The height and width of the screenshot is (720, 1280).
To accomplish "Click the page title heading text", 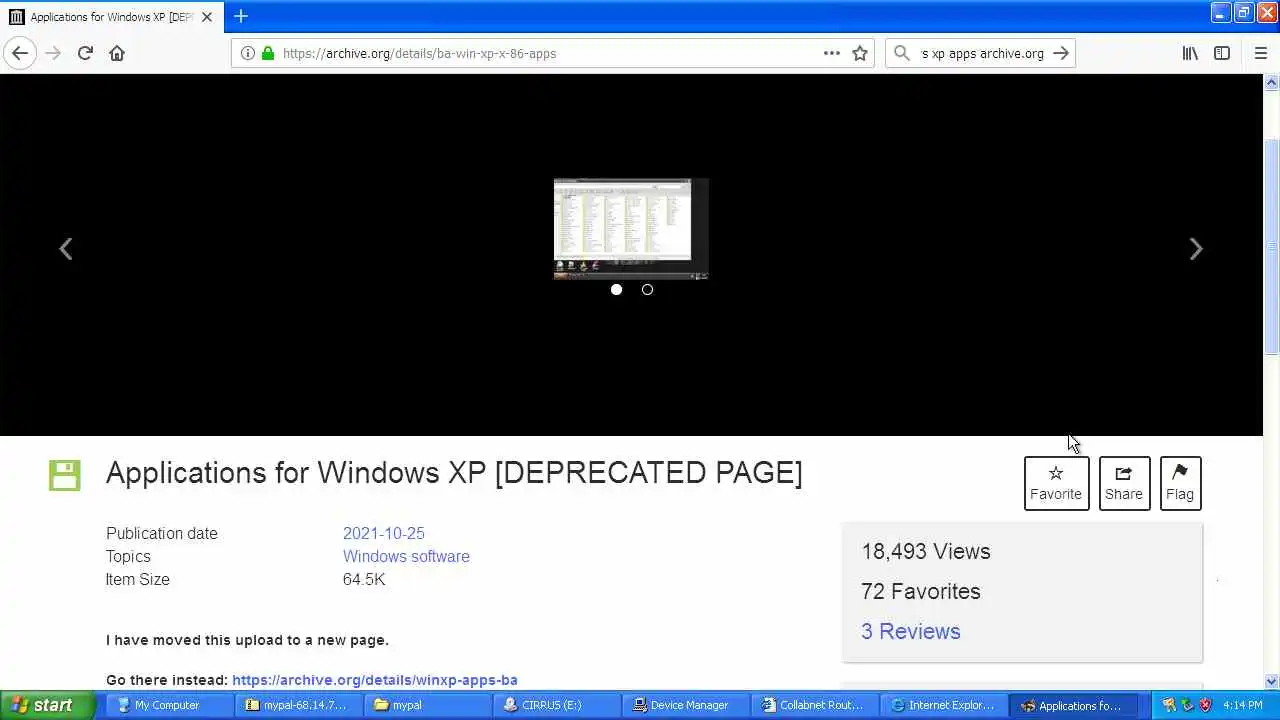I will 454,472.
